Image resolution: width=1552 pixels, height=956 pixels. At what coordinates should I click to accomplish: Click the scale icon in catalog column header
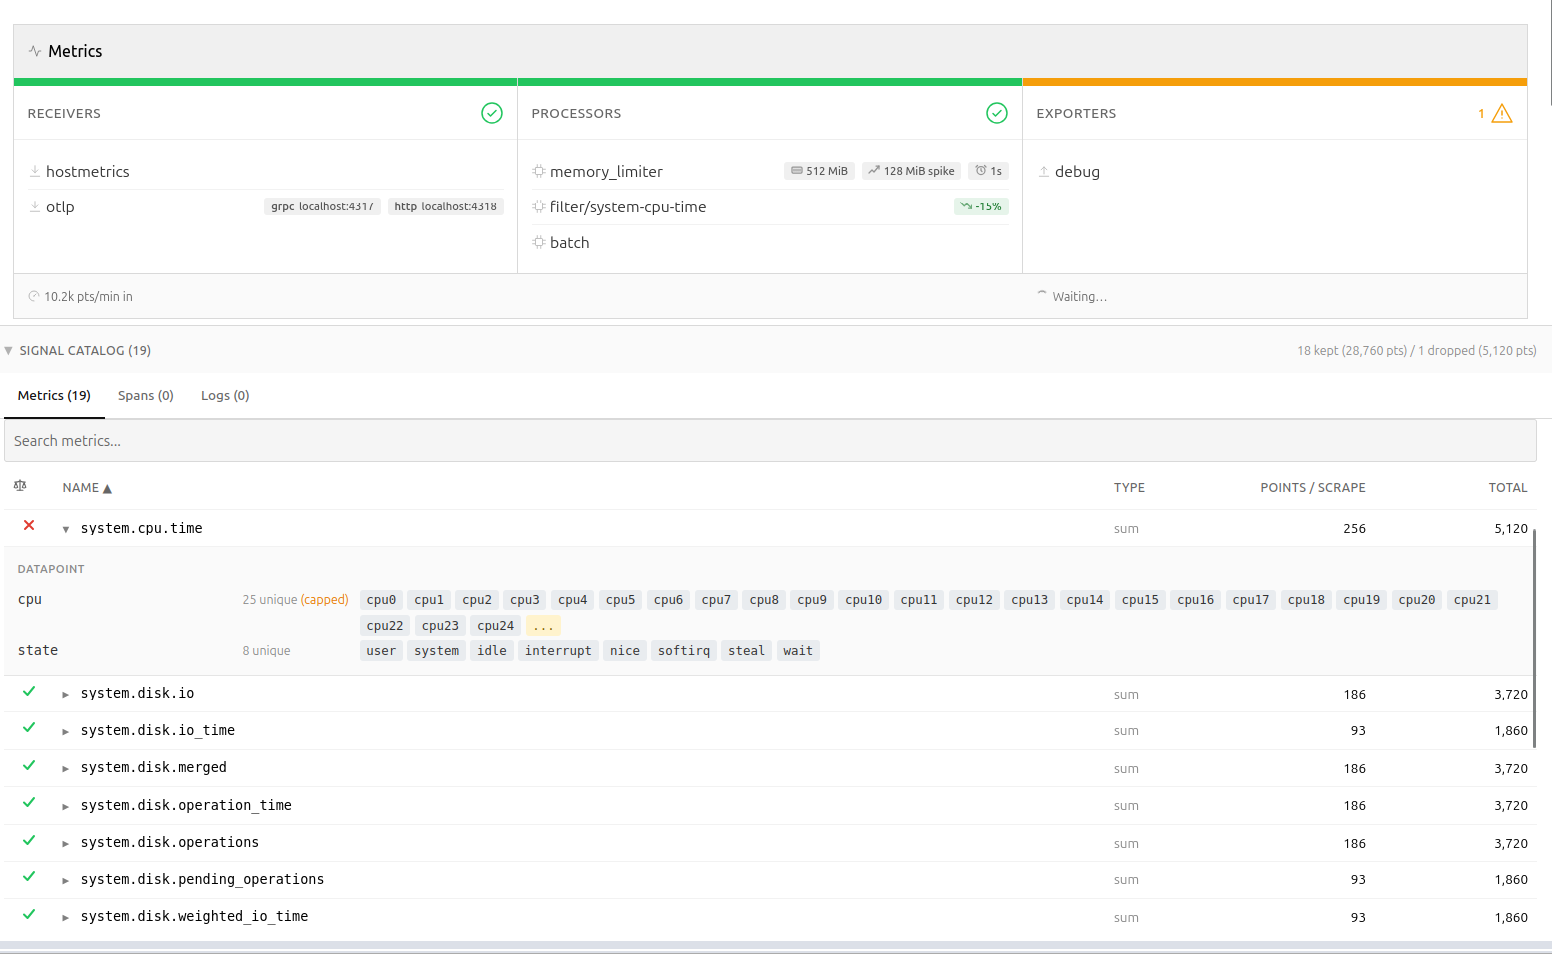tap(20, 485)
